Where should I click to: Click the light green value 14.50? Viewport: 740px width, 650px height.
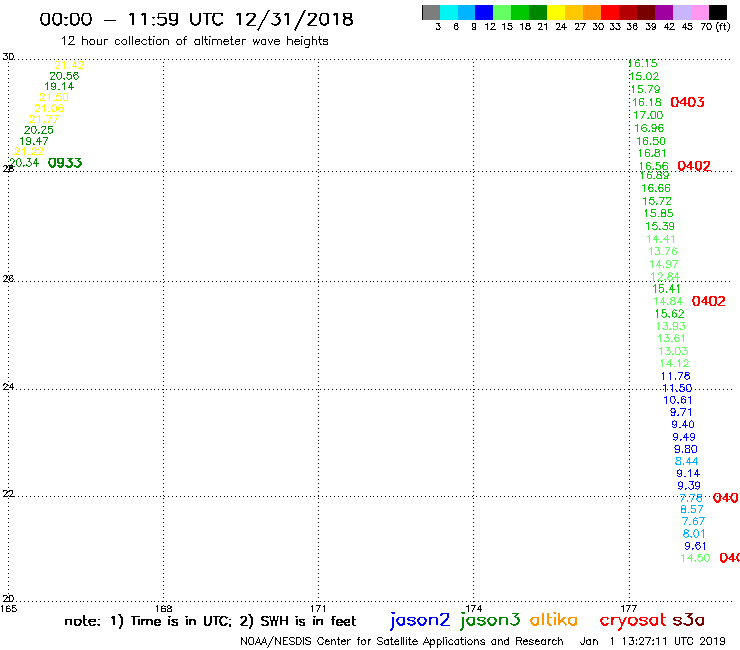pyautogui.click(x=695, y=558)
